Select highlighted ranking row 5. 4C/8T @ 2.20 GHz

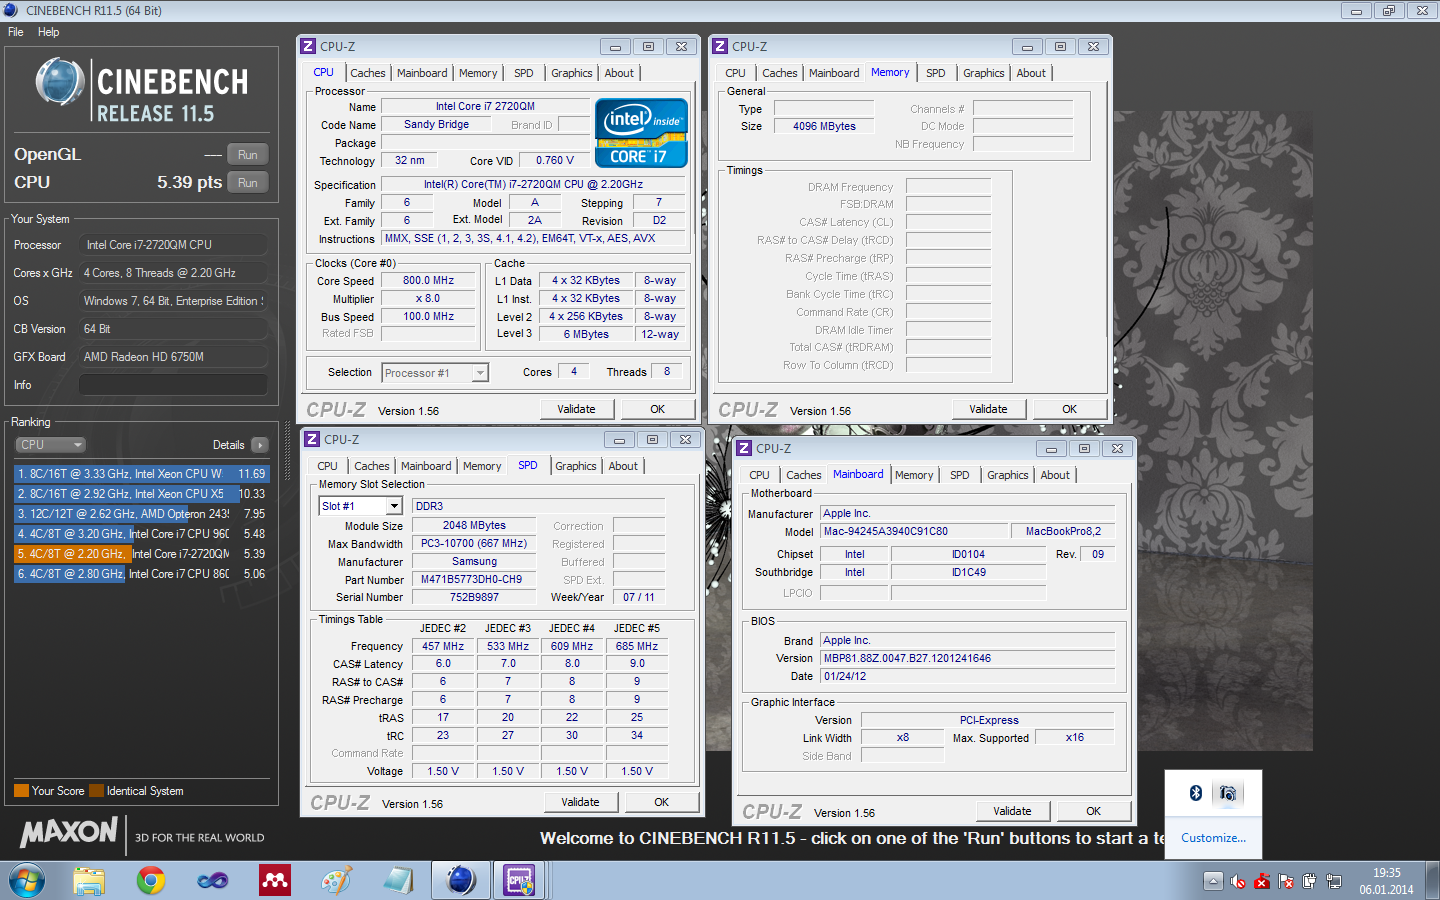pyautogui.click(x=141, y=554)
